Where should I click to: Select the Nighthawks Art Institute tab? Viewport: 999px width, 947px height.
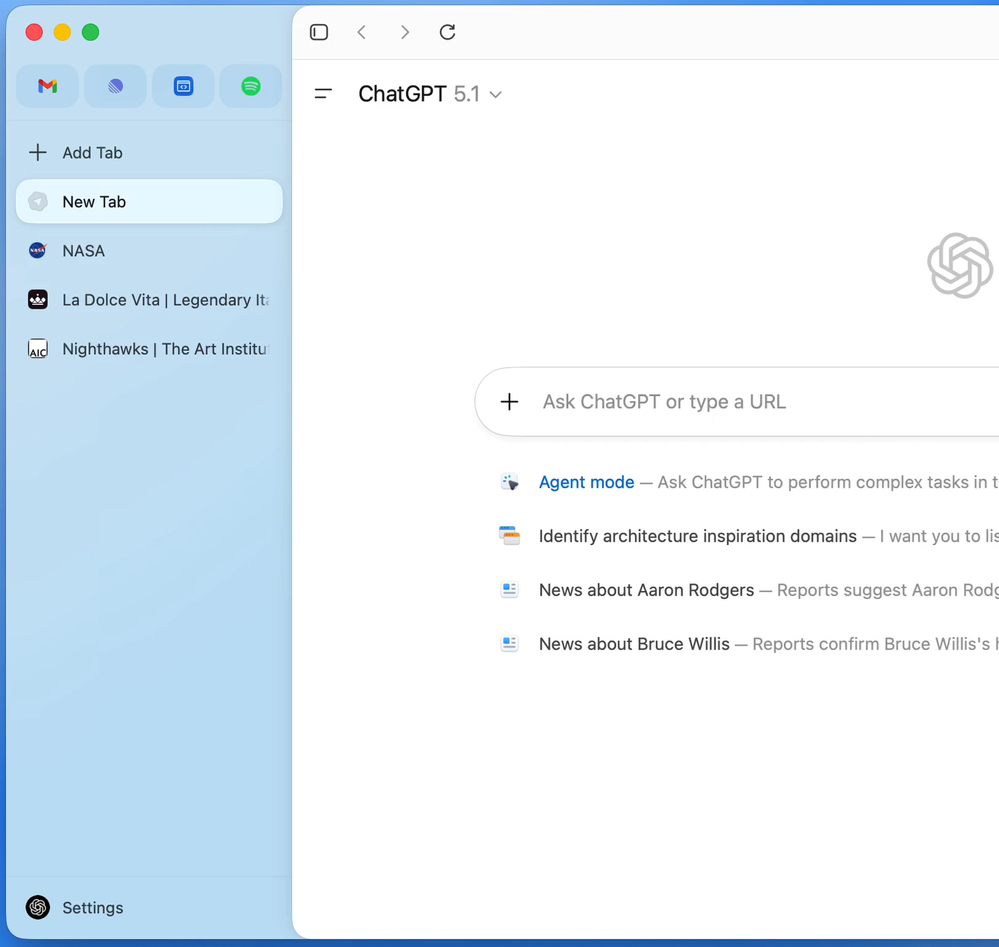coord(149,349)
